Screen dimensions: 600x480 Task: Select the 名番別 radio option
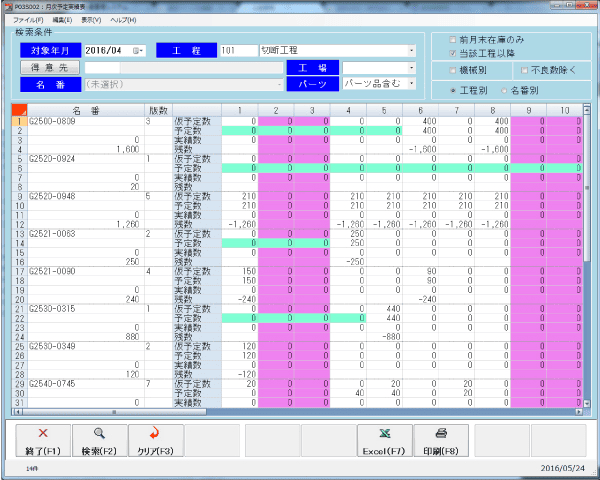click(x=504, y=90)
